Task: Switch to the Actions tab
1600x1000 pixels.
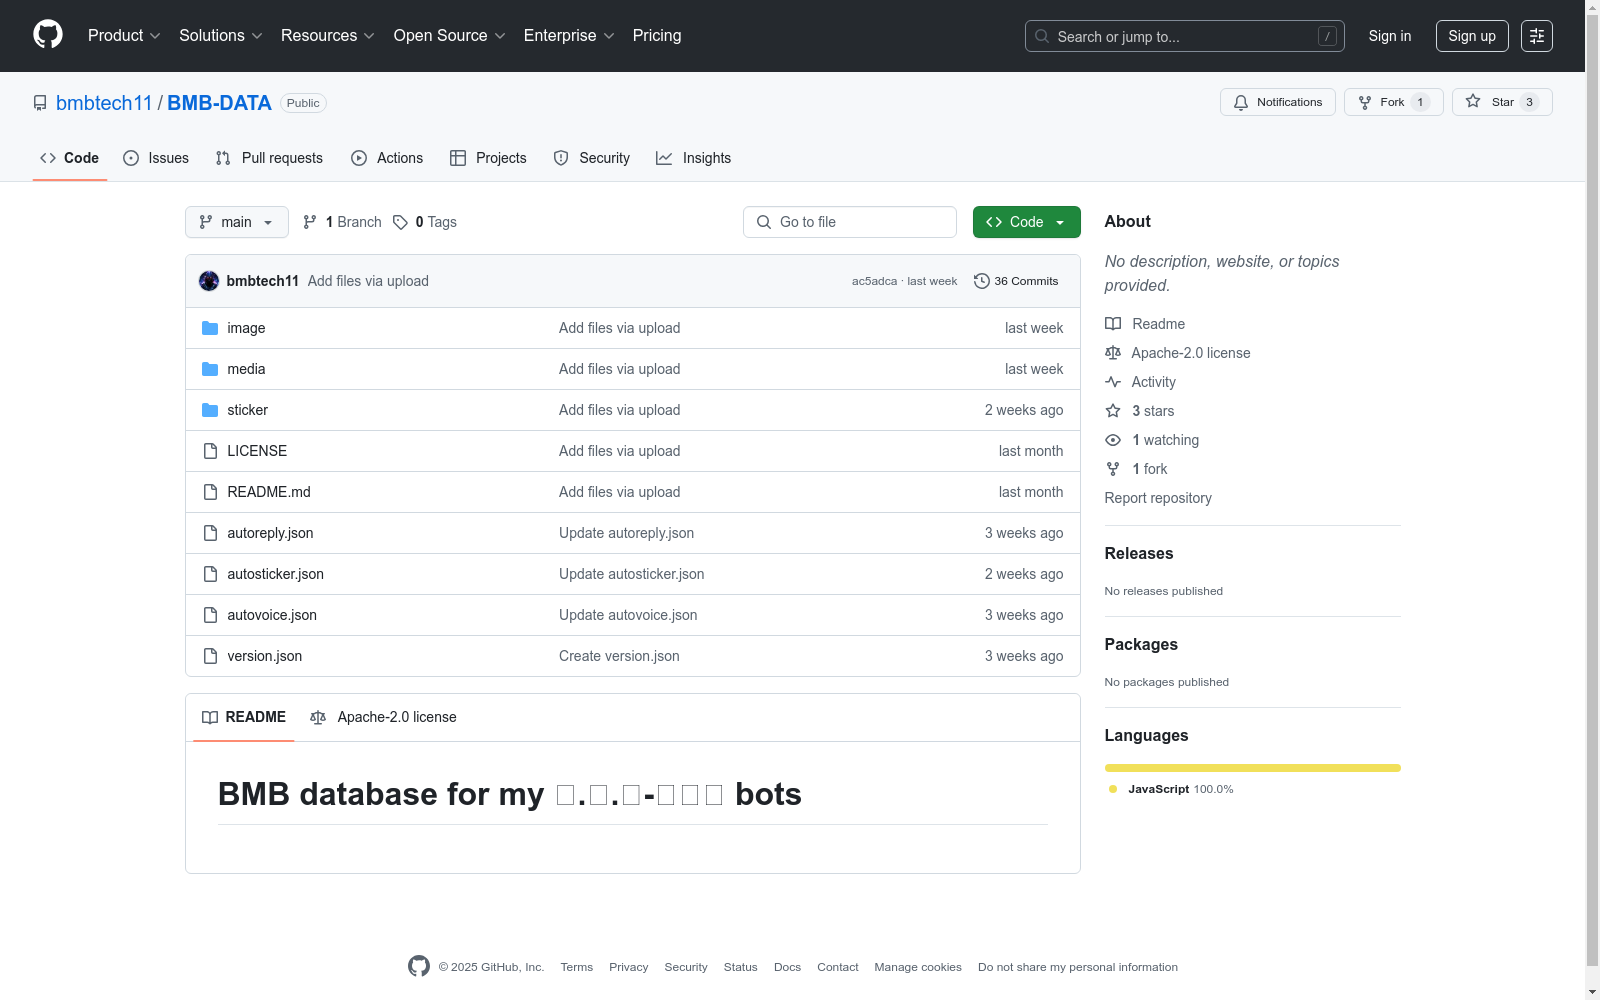Action: click(387, 158)
